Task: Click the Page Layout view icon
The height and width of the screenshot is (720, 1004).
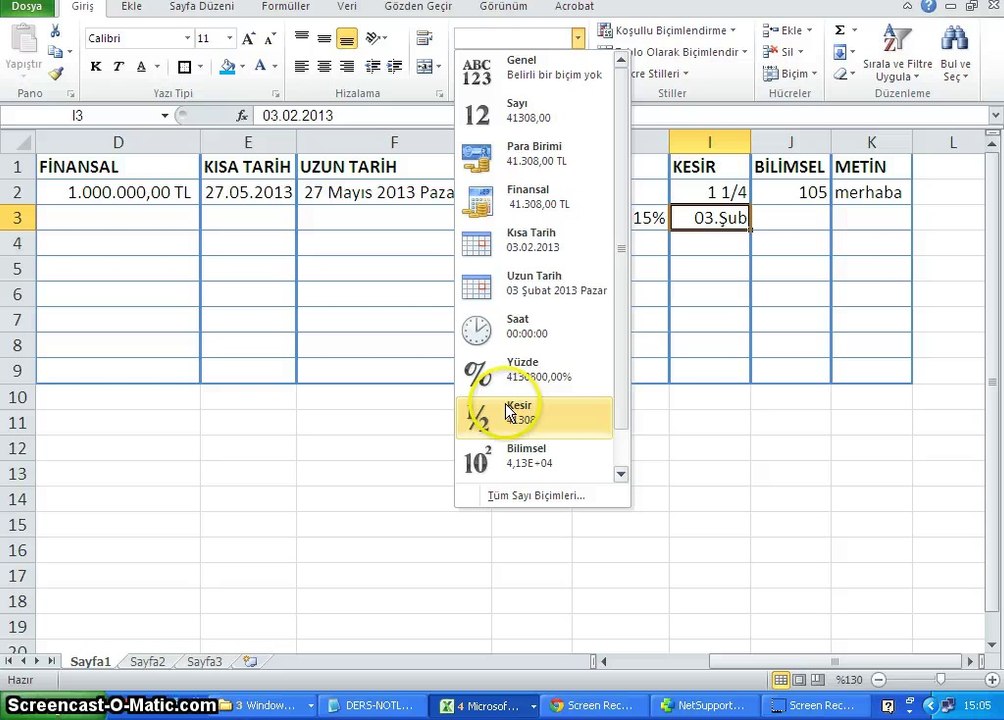Action: tap(799, 680)
